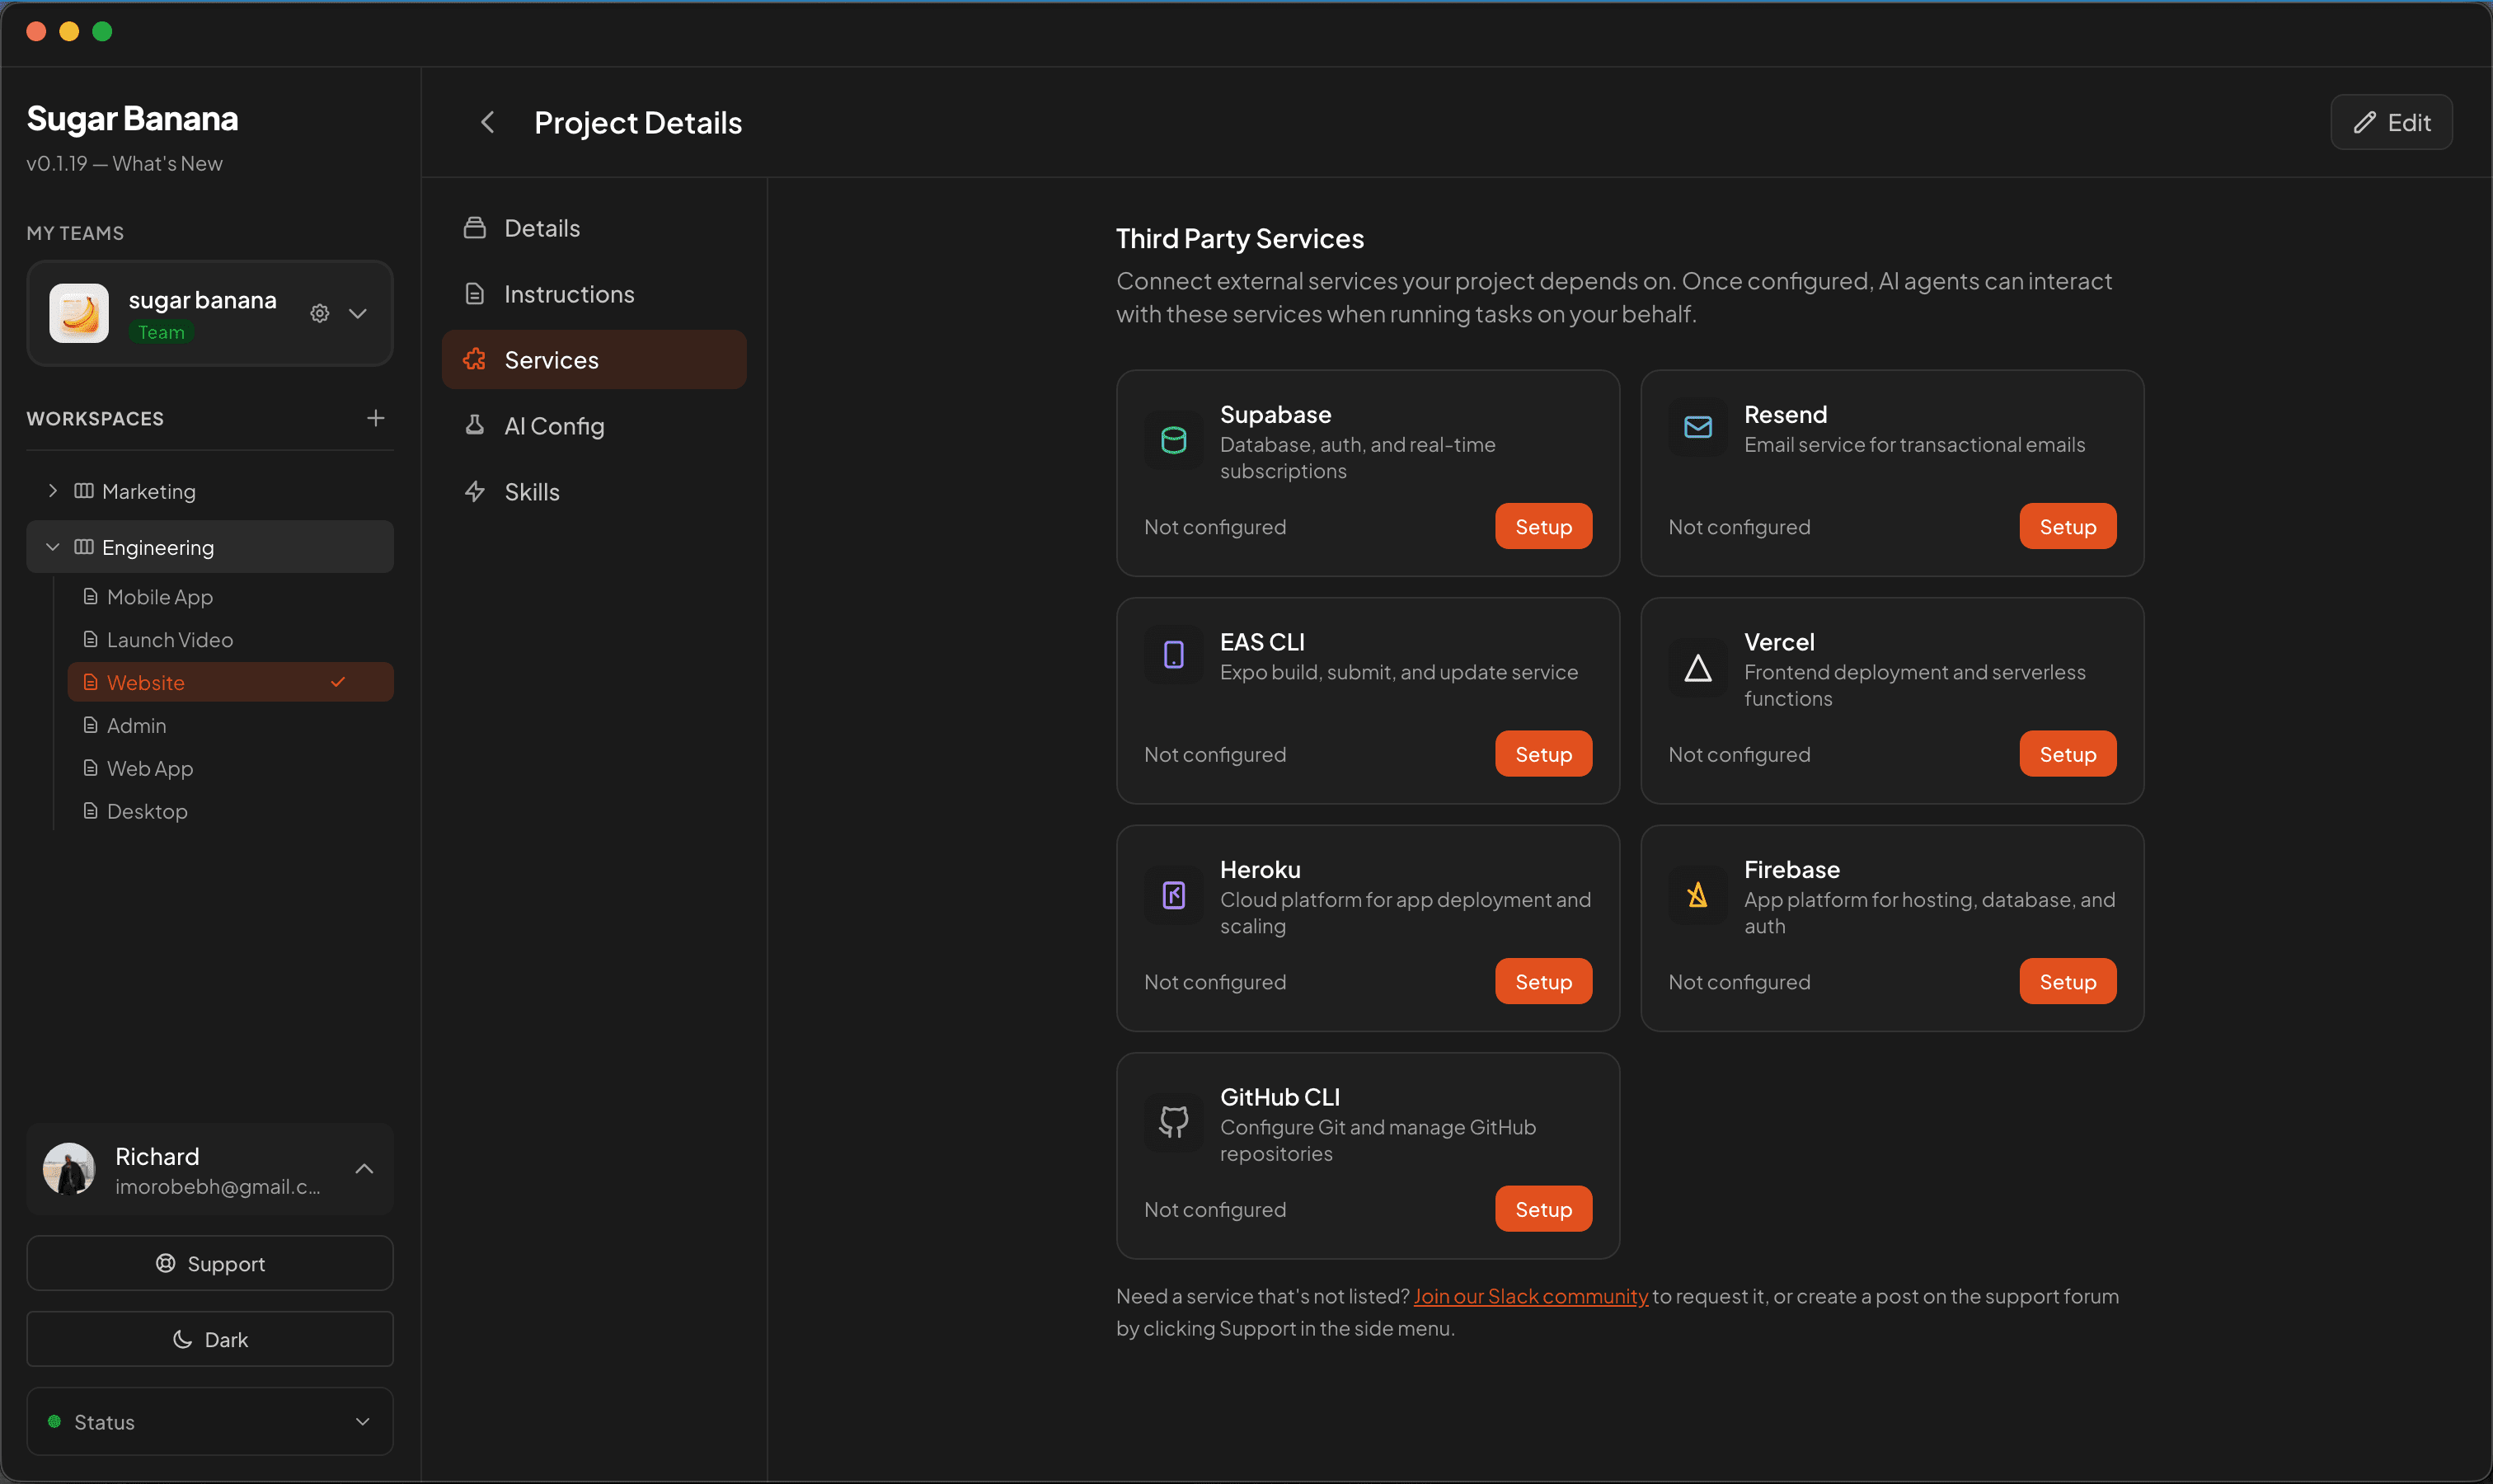This screenshot has height=1484, width=2493.
Task: Go to the Skills section
Action: pyautogui.click(x=594, y=492)
